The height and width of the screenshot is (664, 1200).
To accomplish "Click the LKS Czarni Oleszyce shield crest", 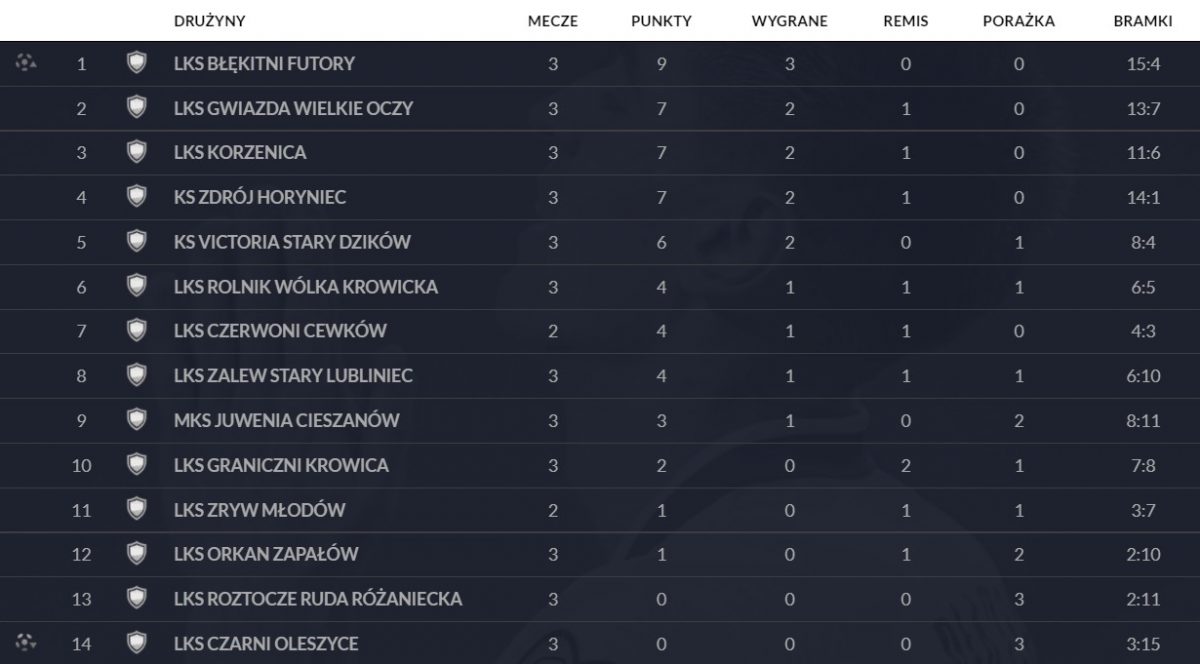I will (x=136, y=643).
